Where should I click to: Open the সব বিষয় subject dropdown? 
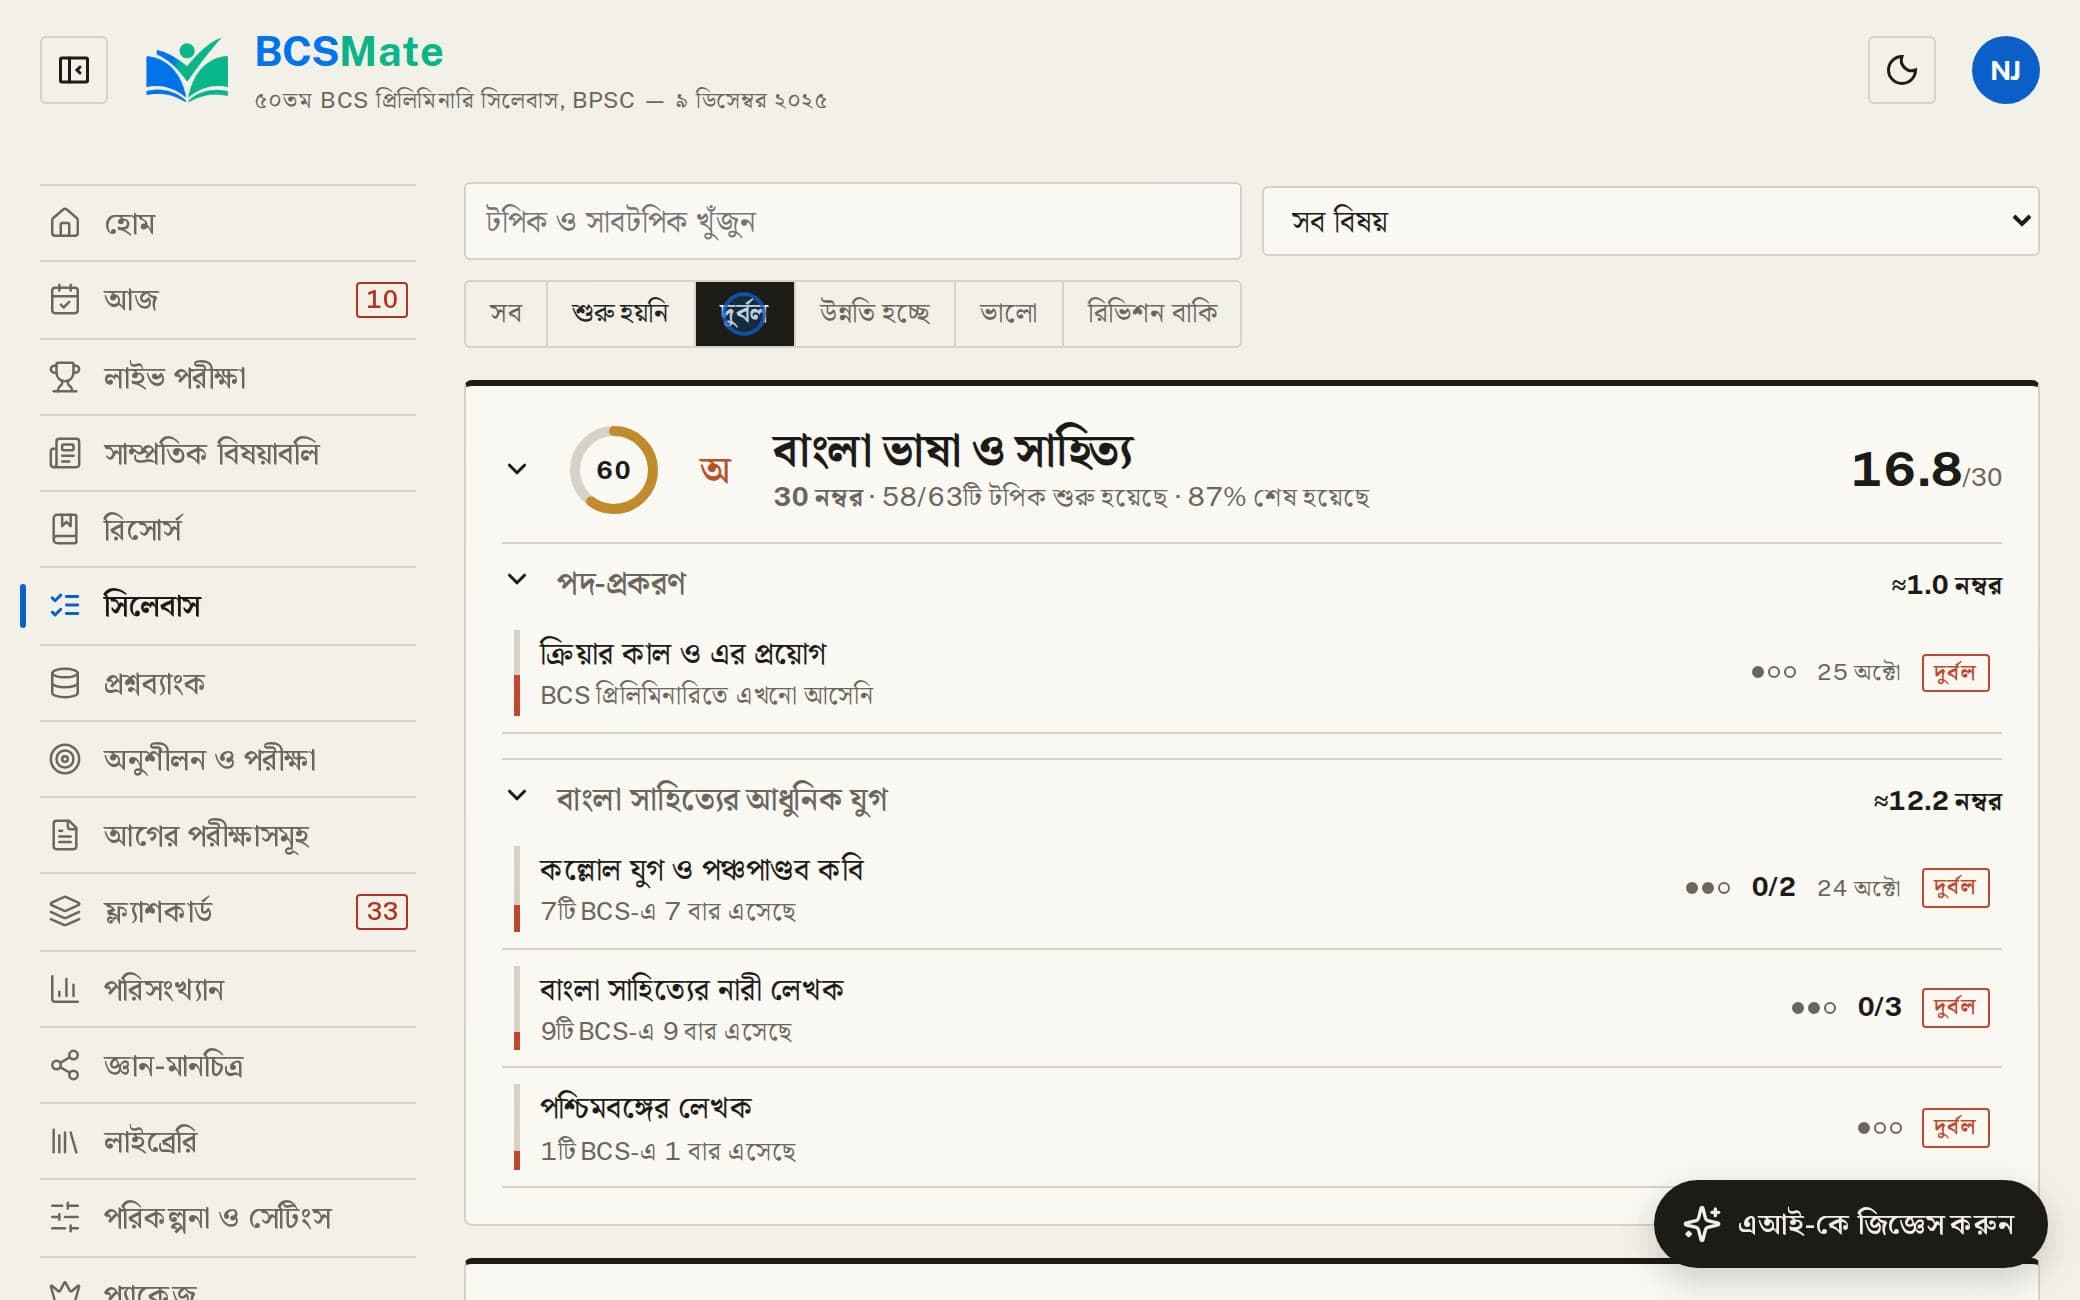1650,221
